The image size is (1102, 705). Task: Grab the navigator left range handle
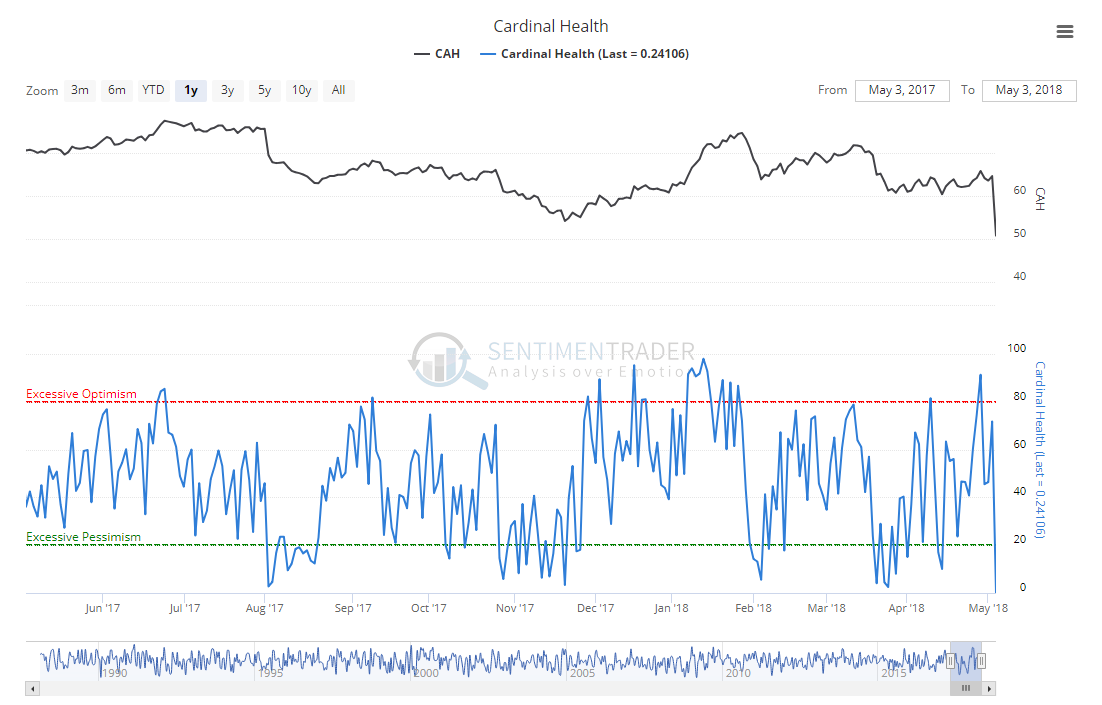[x=950, y=661]
